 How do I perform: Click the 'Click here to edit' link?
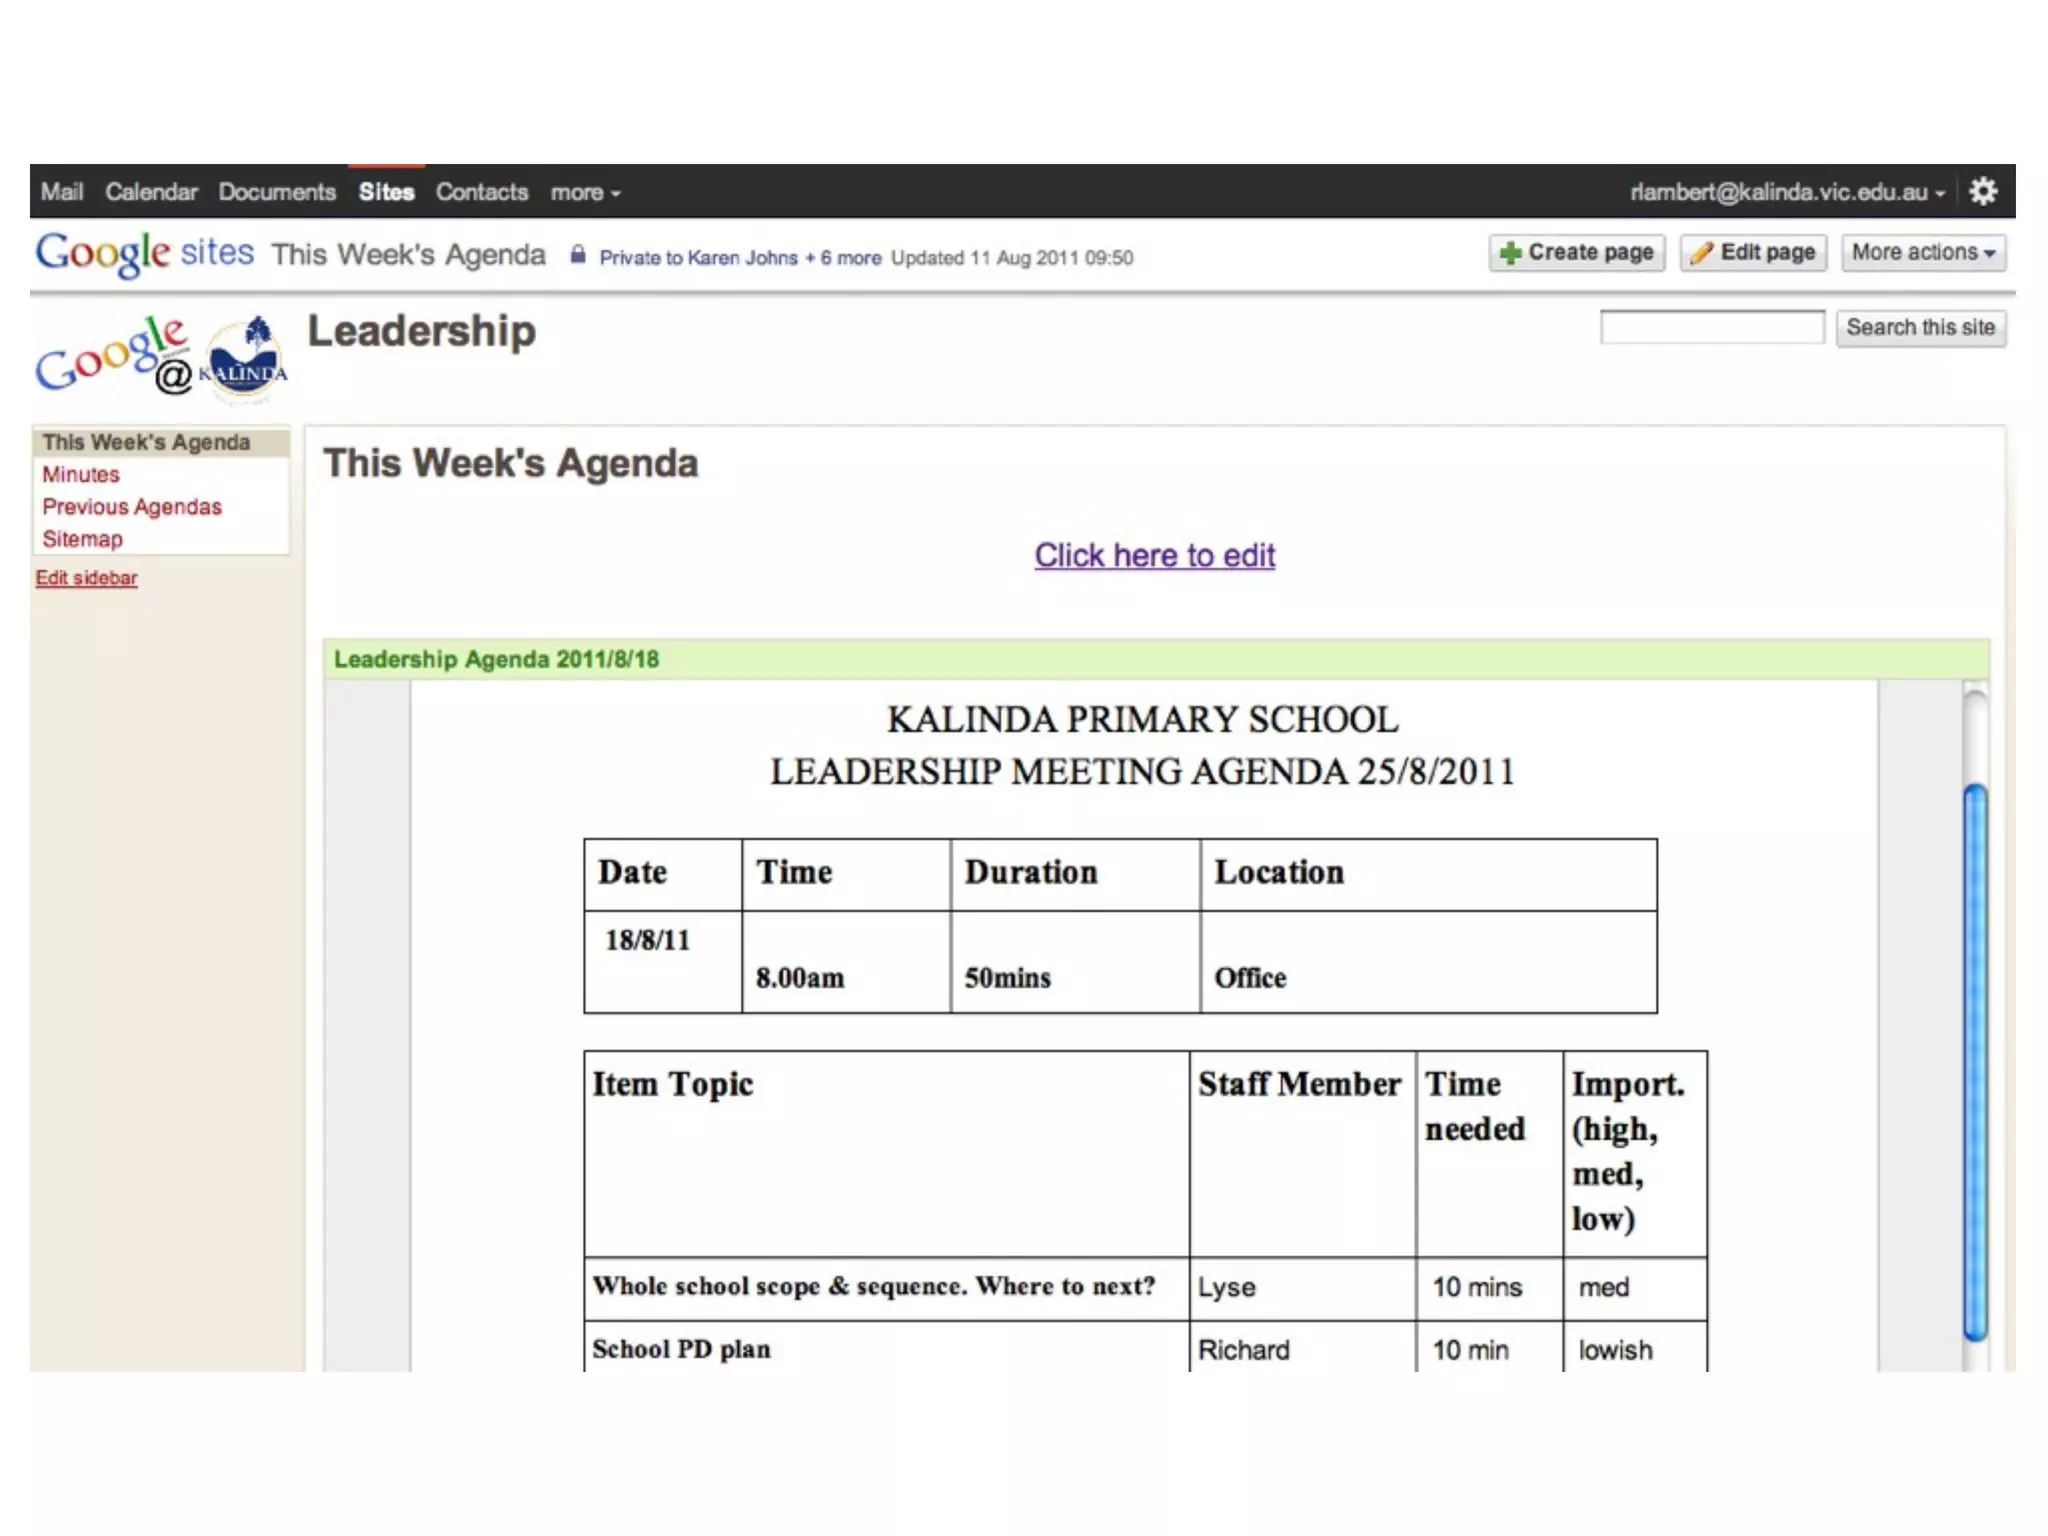1154,556
